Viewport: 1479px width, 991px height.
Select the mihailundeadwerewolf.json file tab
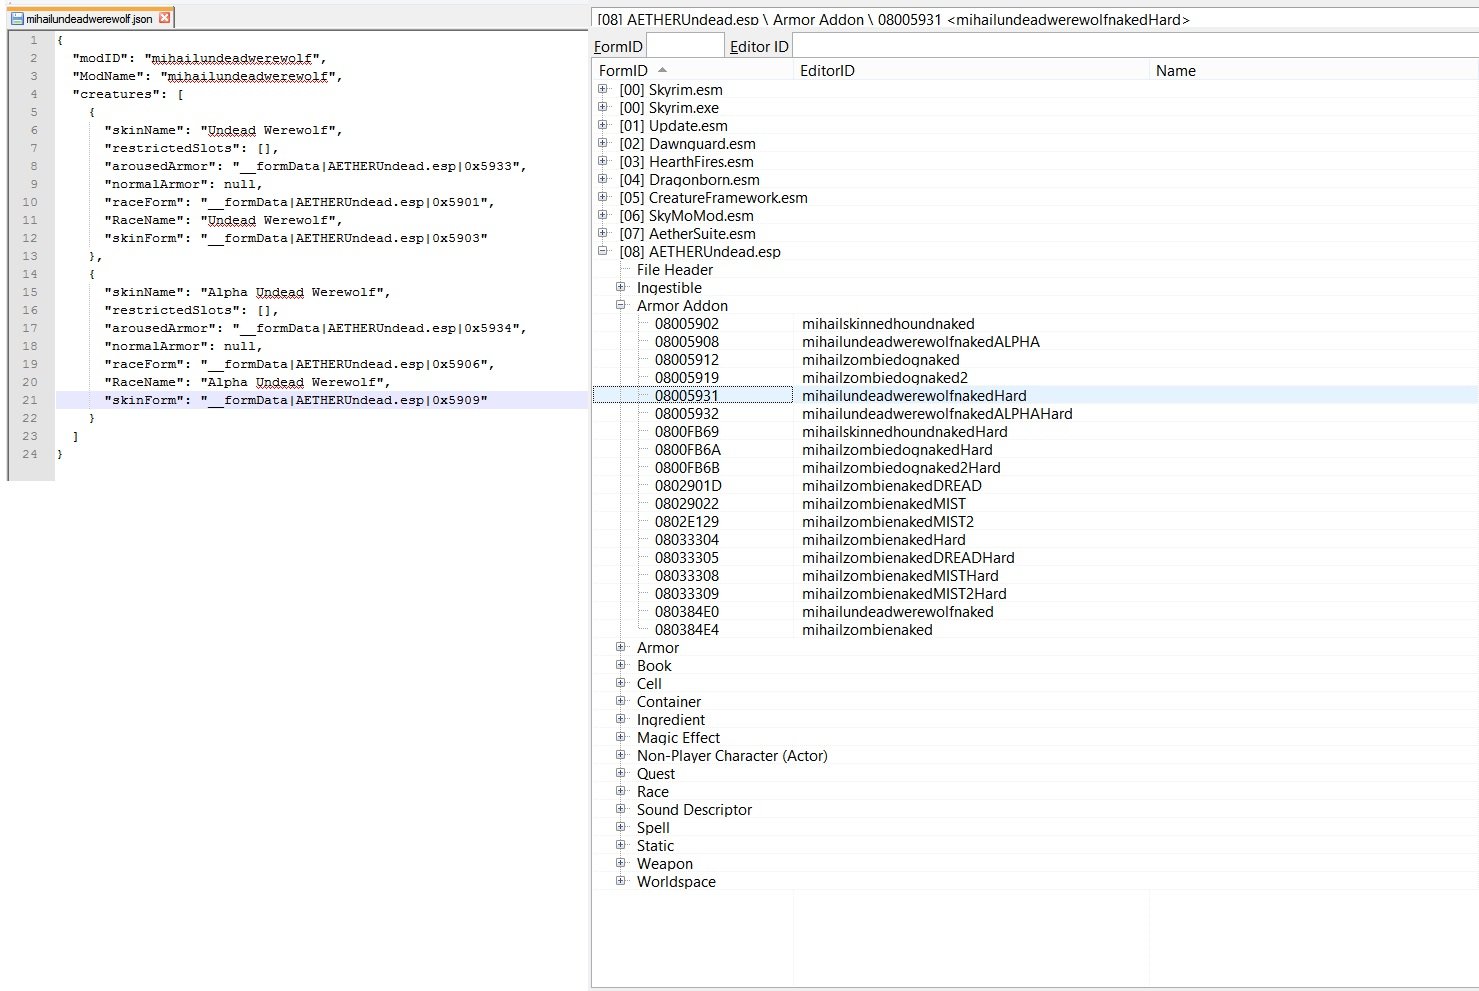coord(88,18)
